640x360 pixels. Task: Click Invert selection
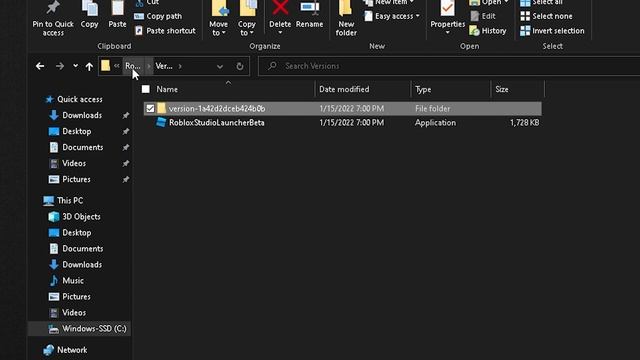pos(552,31)
